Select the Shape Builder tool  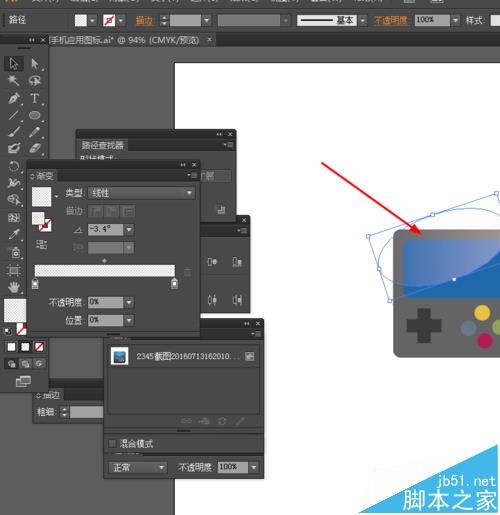[14, 200]
